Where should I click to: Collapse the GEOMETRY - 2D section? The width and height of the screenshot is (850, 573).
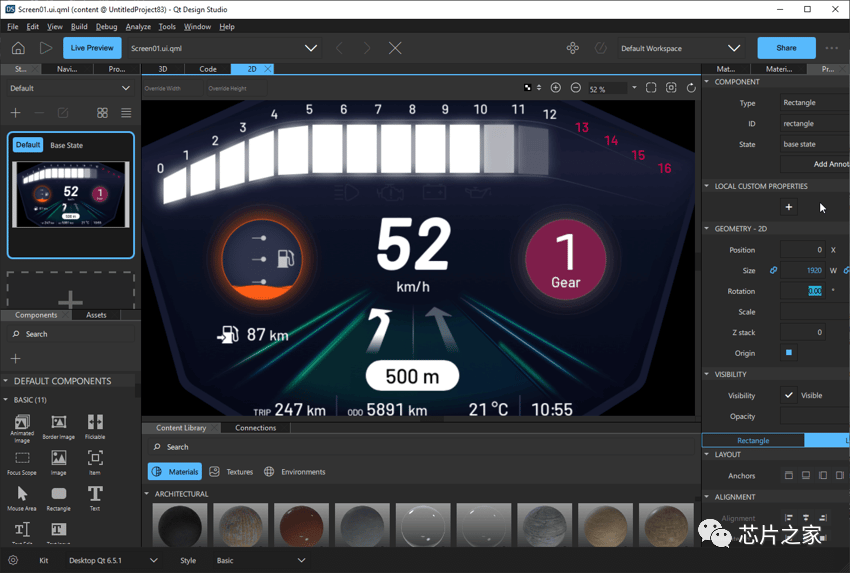tap(706, 229)
